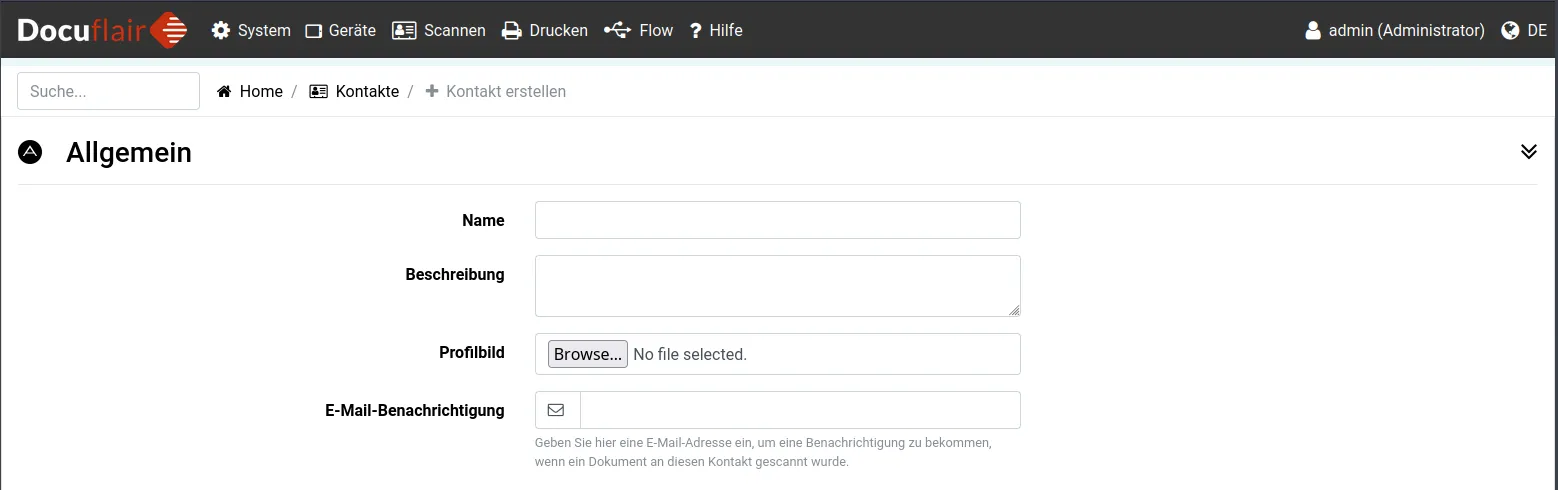Expand all sections with double chevron
Screen dimensions: 1558x490
tap(1528, 151)
